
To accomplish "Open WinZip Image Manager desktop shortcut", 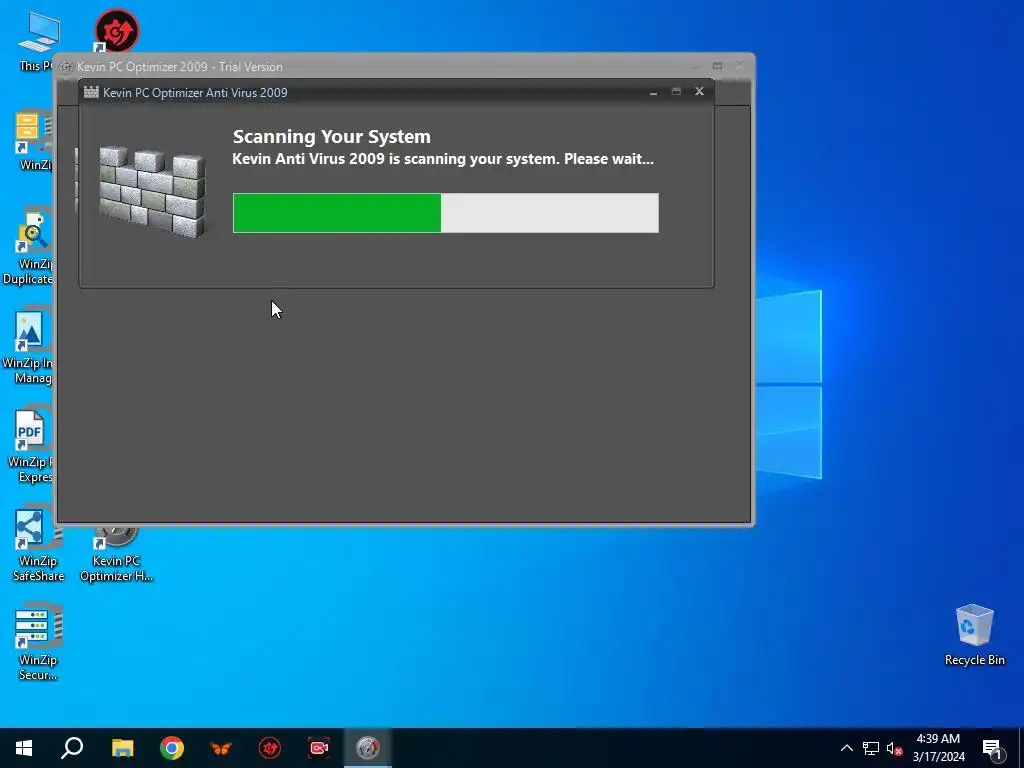I will 29,346.
